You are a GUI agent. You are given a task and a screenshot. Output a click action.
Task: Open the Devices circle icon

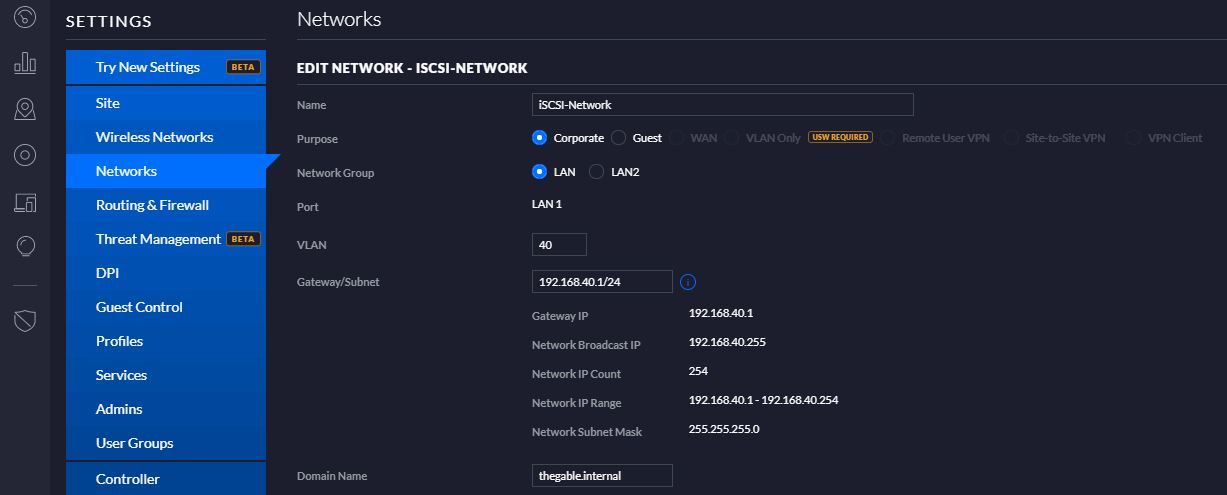pos(25,154)
